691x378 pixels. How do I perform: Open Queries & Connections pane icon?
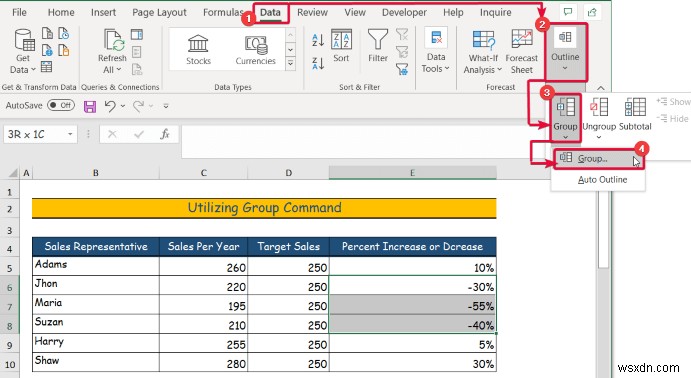click(x=137, y=34)
